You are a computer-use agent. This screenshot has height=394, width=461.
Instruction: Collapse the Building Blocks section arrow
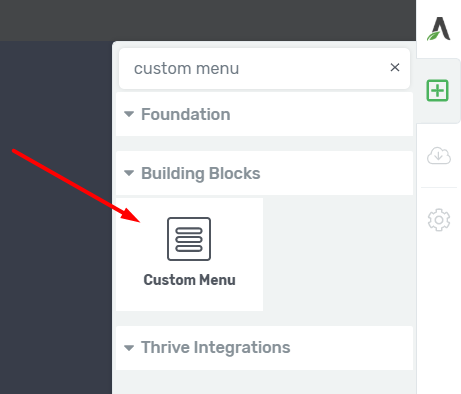click(x=129, y=173)
